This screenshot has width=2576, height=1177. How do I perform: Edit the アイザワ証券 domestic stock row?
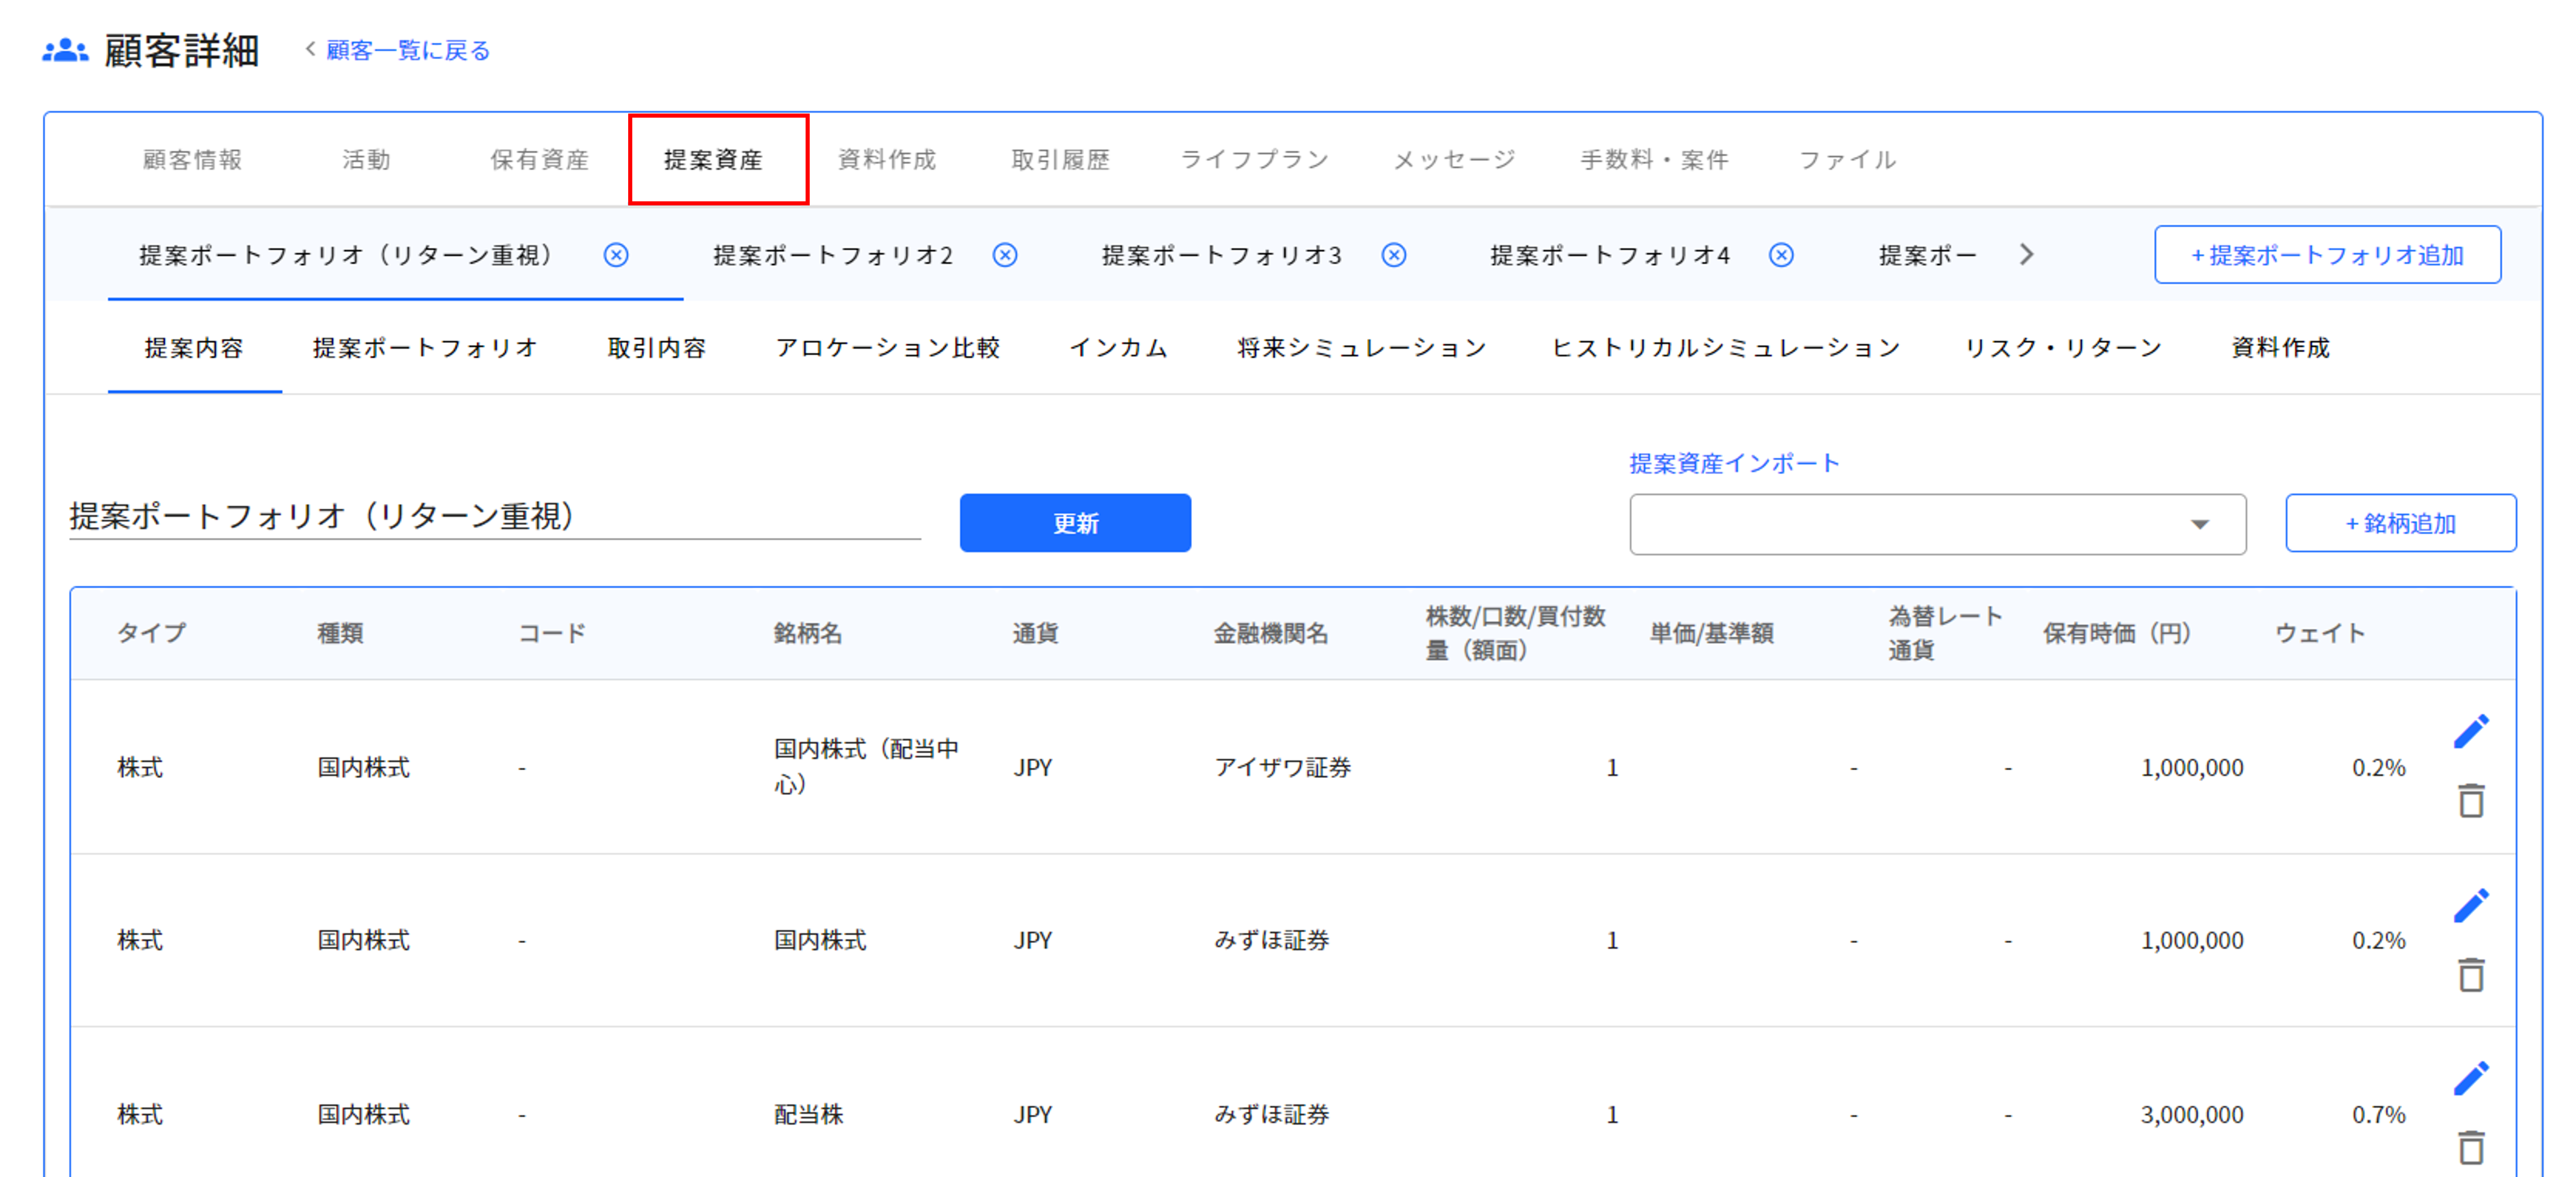point(2472,730)
